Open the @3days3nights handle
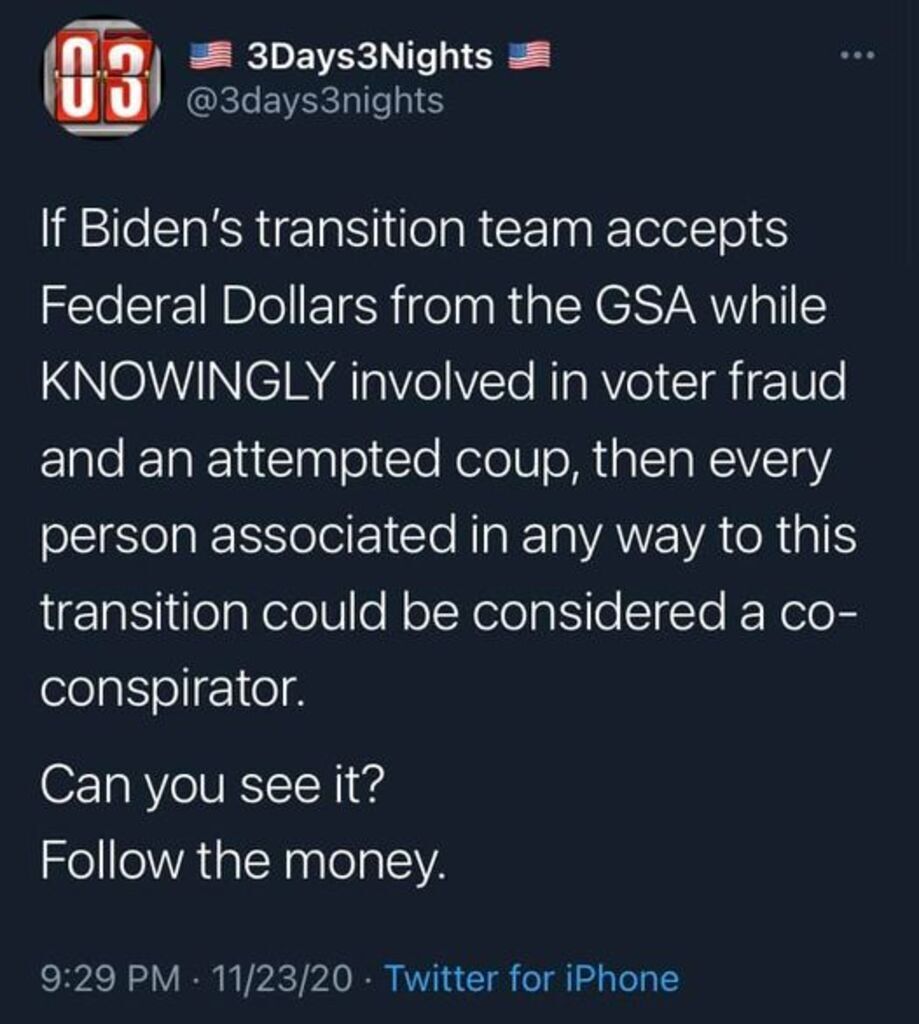Viewport: 919px width, 1024px height. tap(317, 100)
